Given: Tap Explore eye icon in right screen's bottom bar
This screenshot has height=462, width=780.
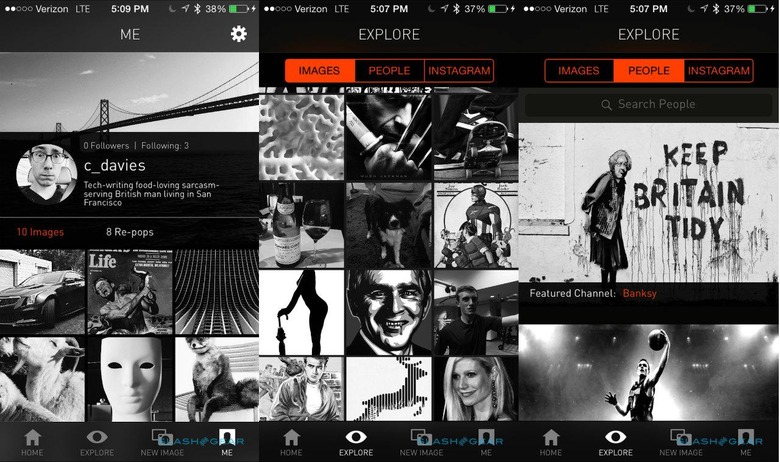Looking at the screenshot, I should pyautogui.click(x=616, y=437).
